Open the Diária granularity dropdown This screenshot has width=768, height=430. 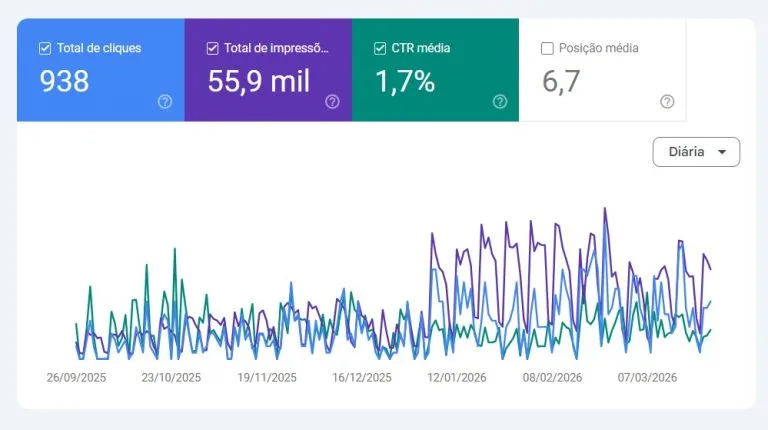pyautogui.click(x=696, y=152)
